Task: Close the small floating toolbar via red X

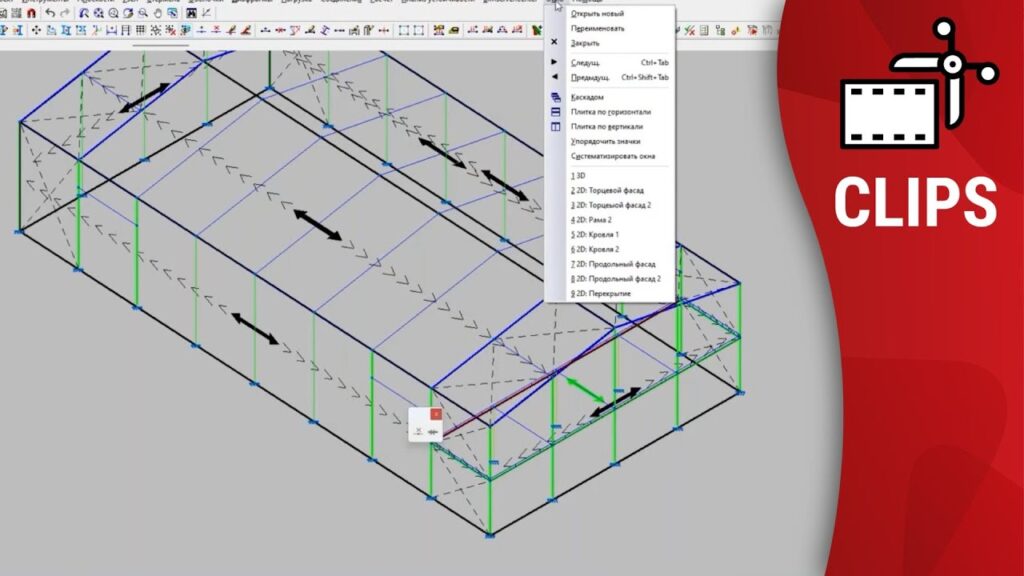Action: coord(435,414)
